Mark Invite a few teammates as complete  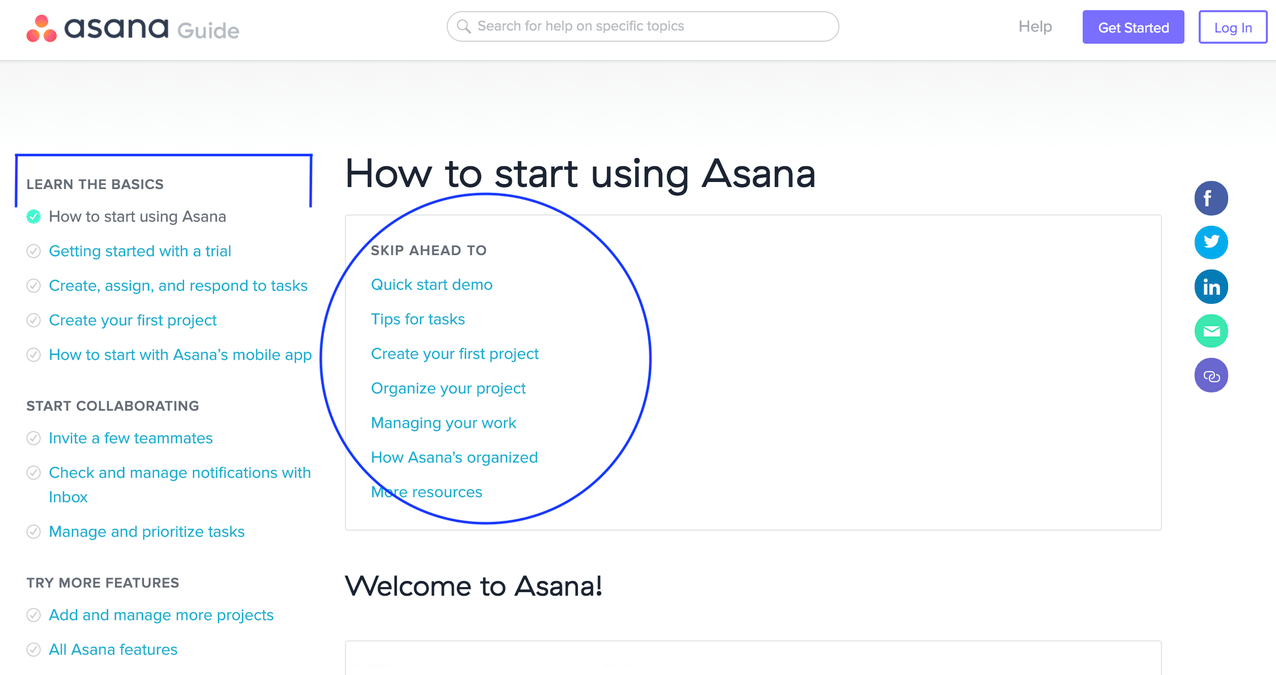coord(33,438)
